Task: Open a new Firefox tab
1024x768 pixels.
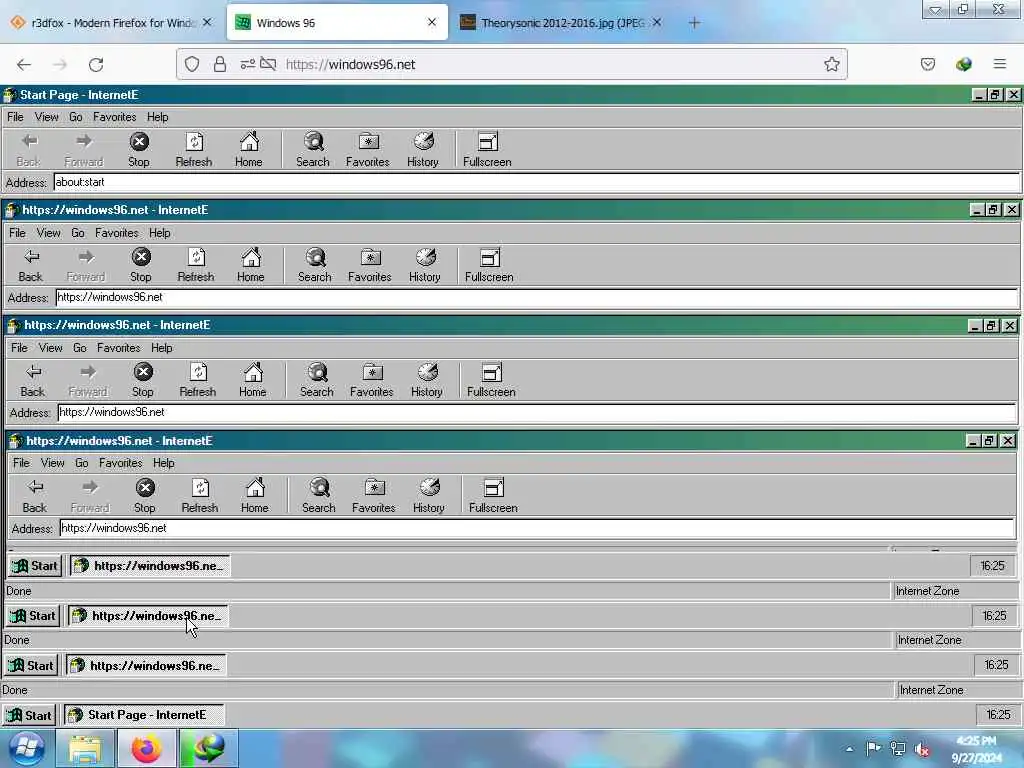Action: click(694, 23)
